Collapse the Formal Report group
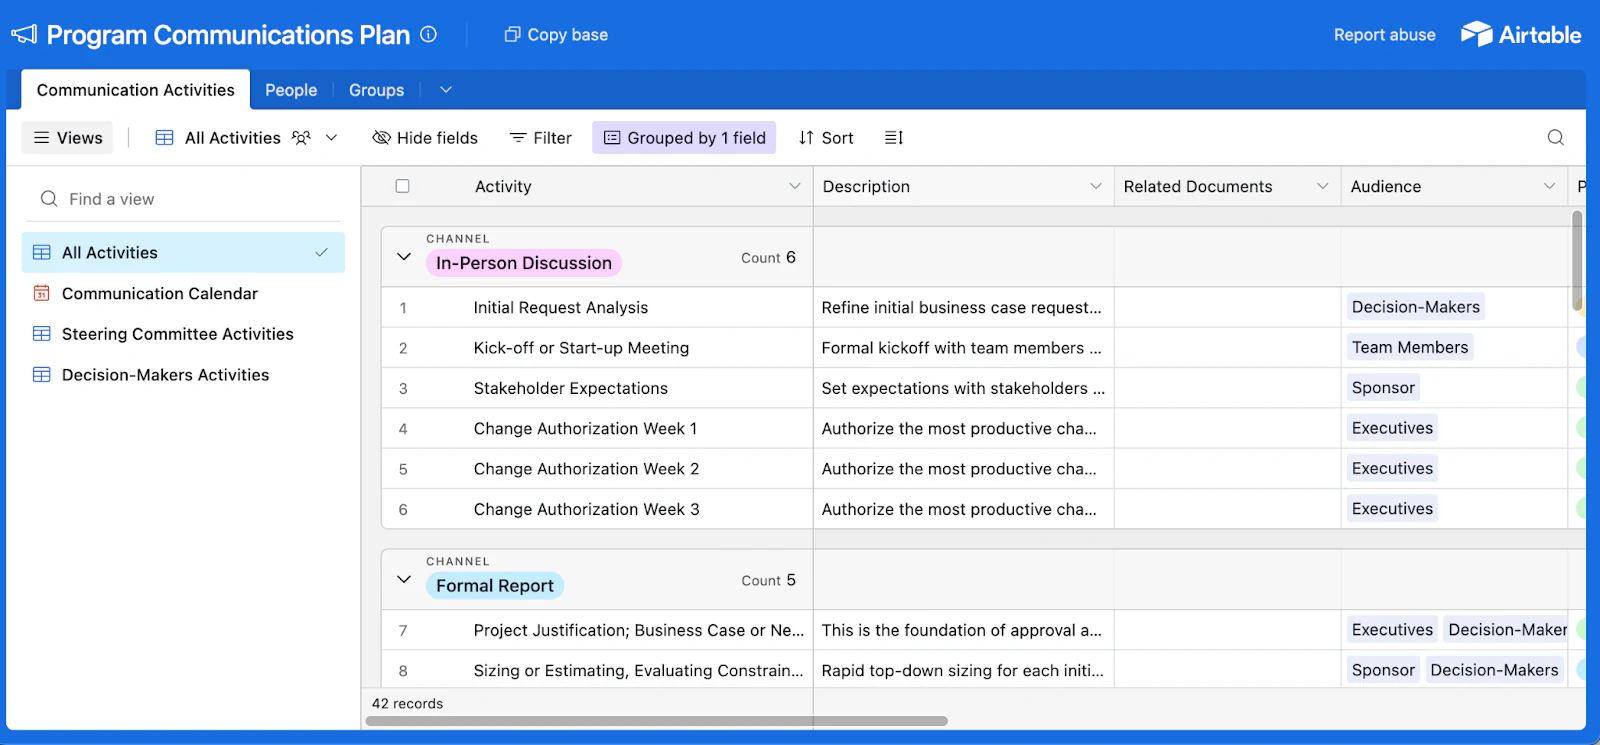 coord(404,580)
